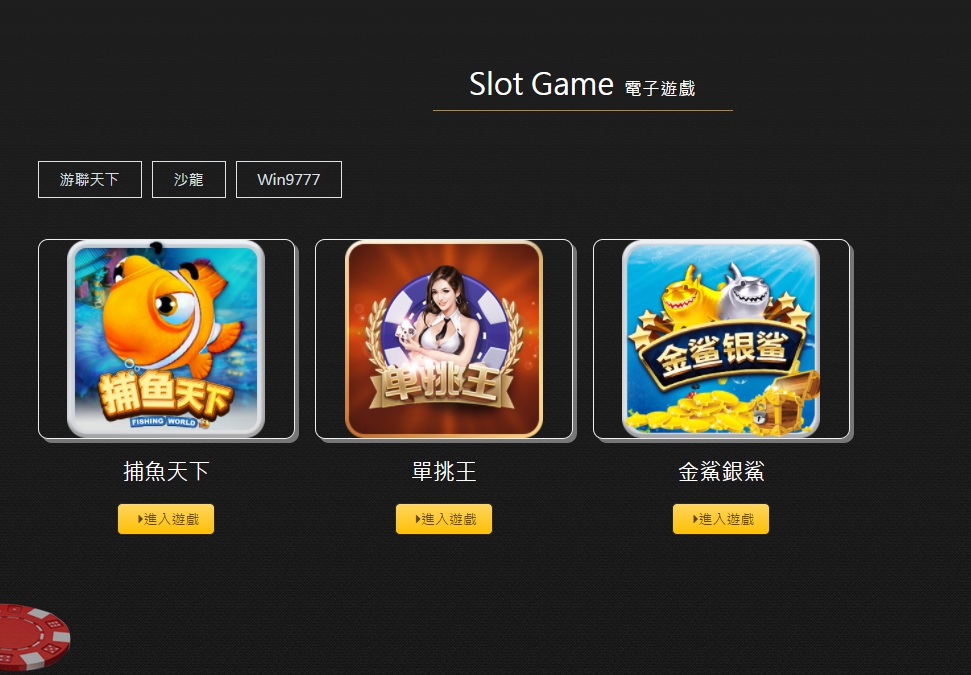Click the play arrow on 單挑王 enter button
The width and height of the screenshot is (971, 675).
418,519
